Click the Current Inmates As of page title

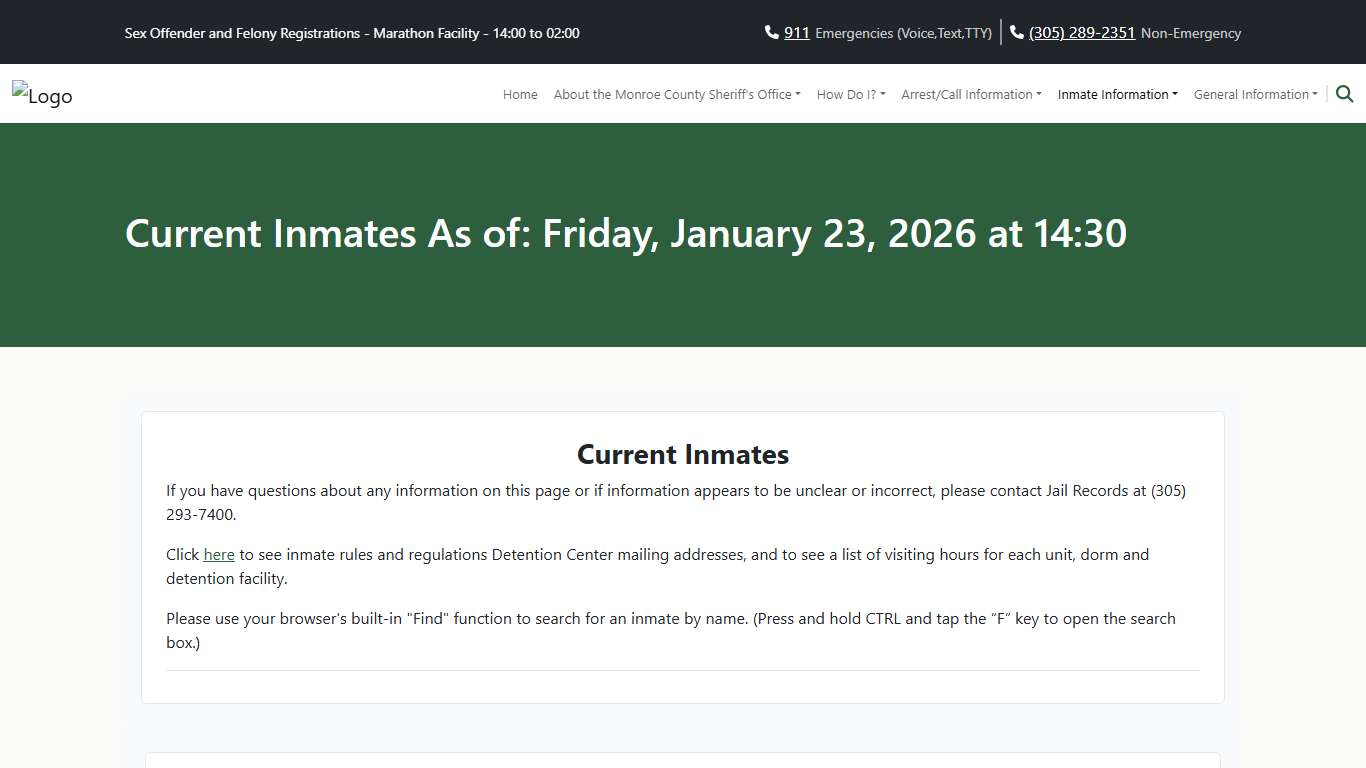point(625,234)
